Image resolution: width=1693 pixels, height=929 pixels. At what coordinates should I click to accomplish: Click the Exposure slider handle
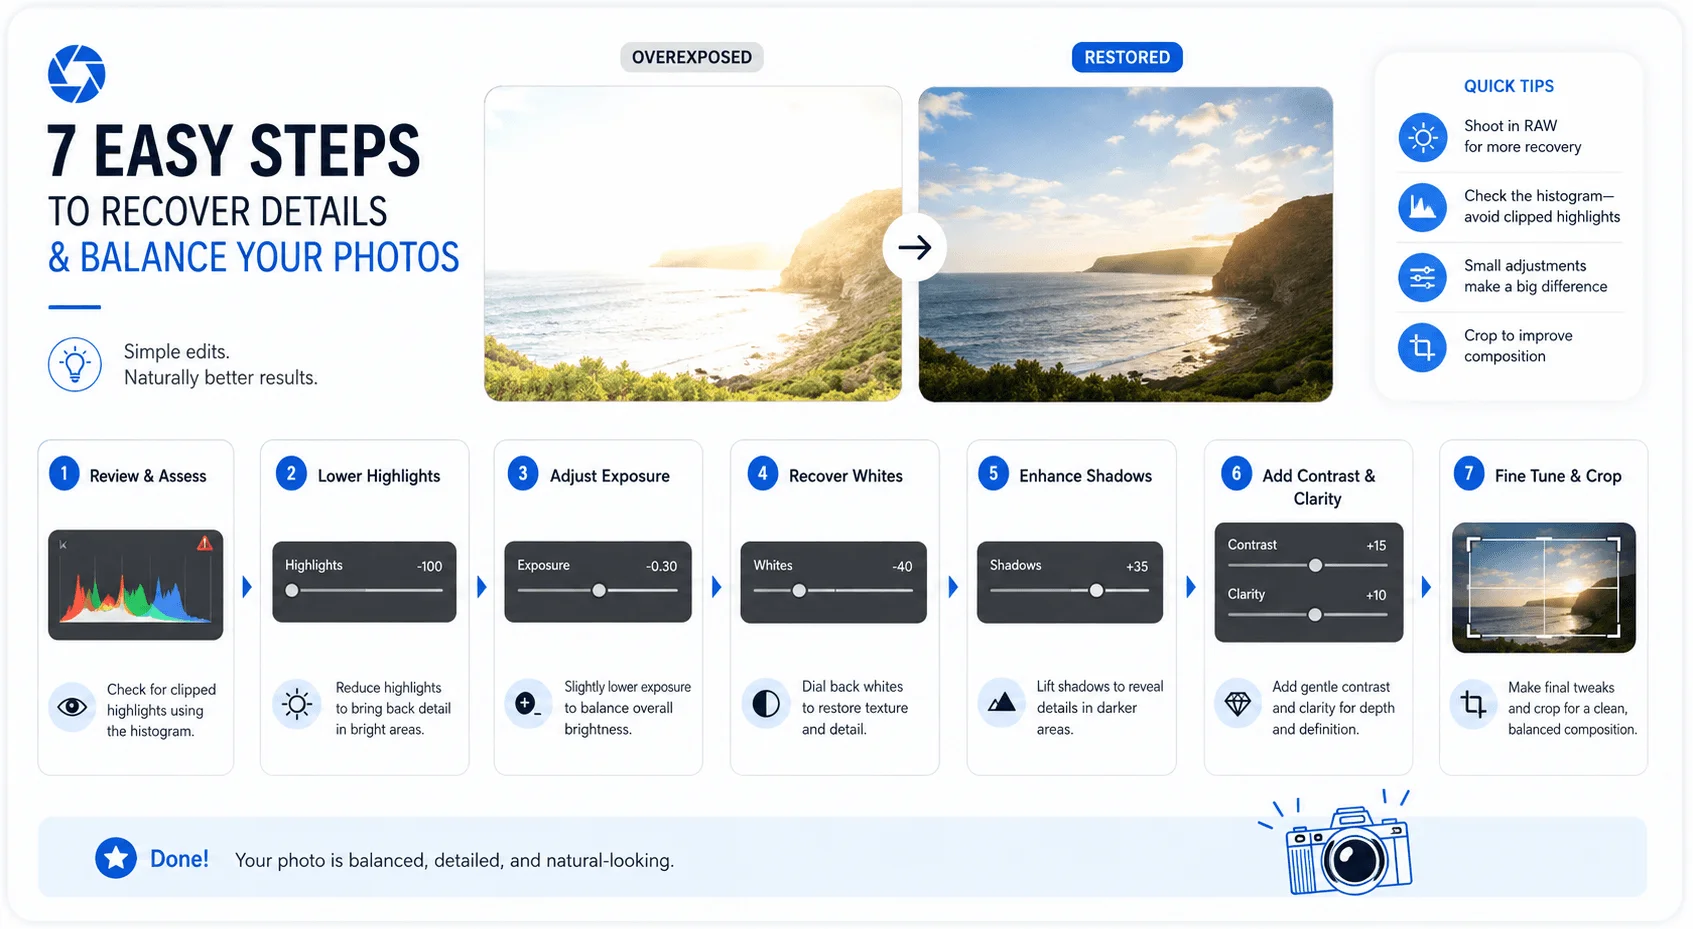point(599,590)
